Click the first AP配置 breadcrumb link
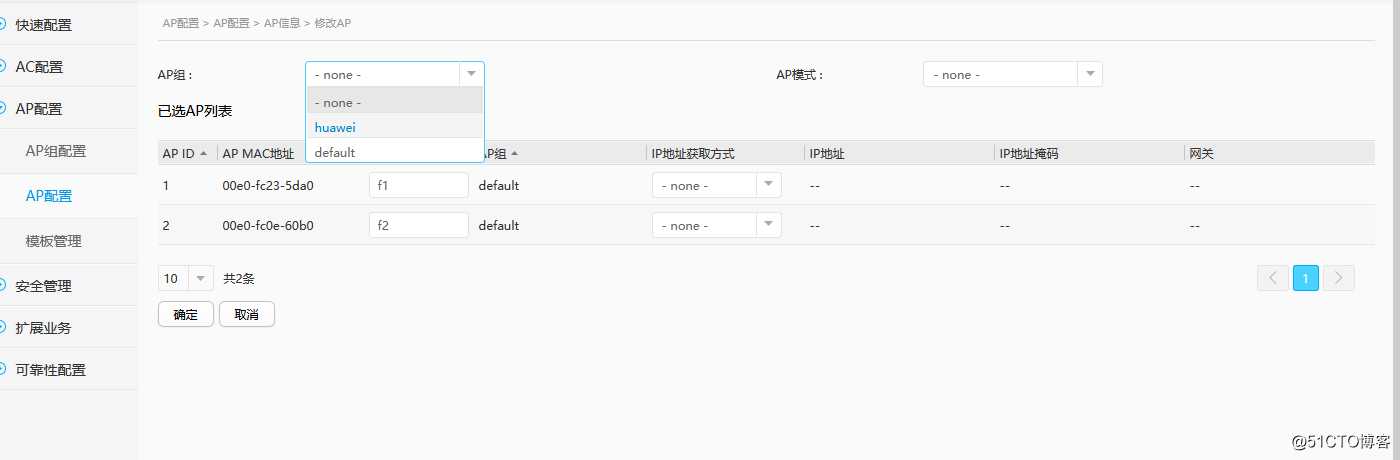 181,22
